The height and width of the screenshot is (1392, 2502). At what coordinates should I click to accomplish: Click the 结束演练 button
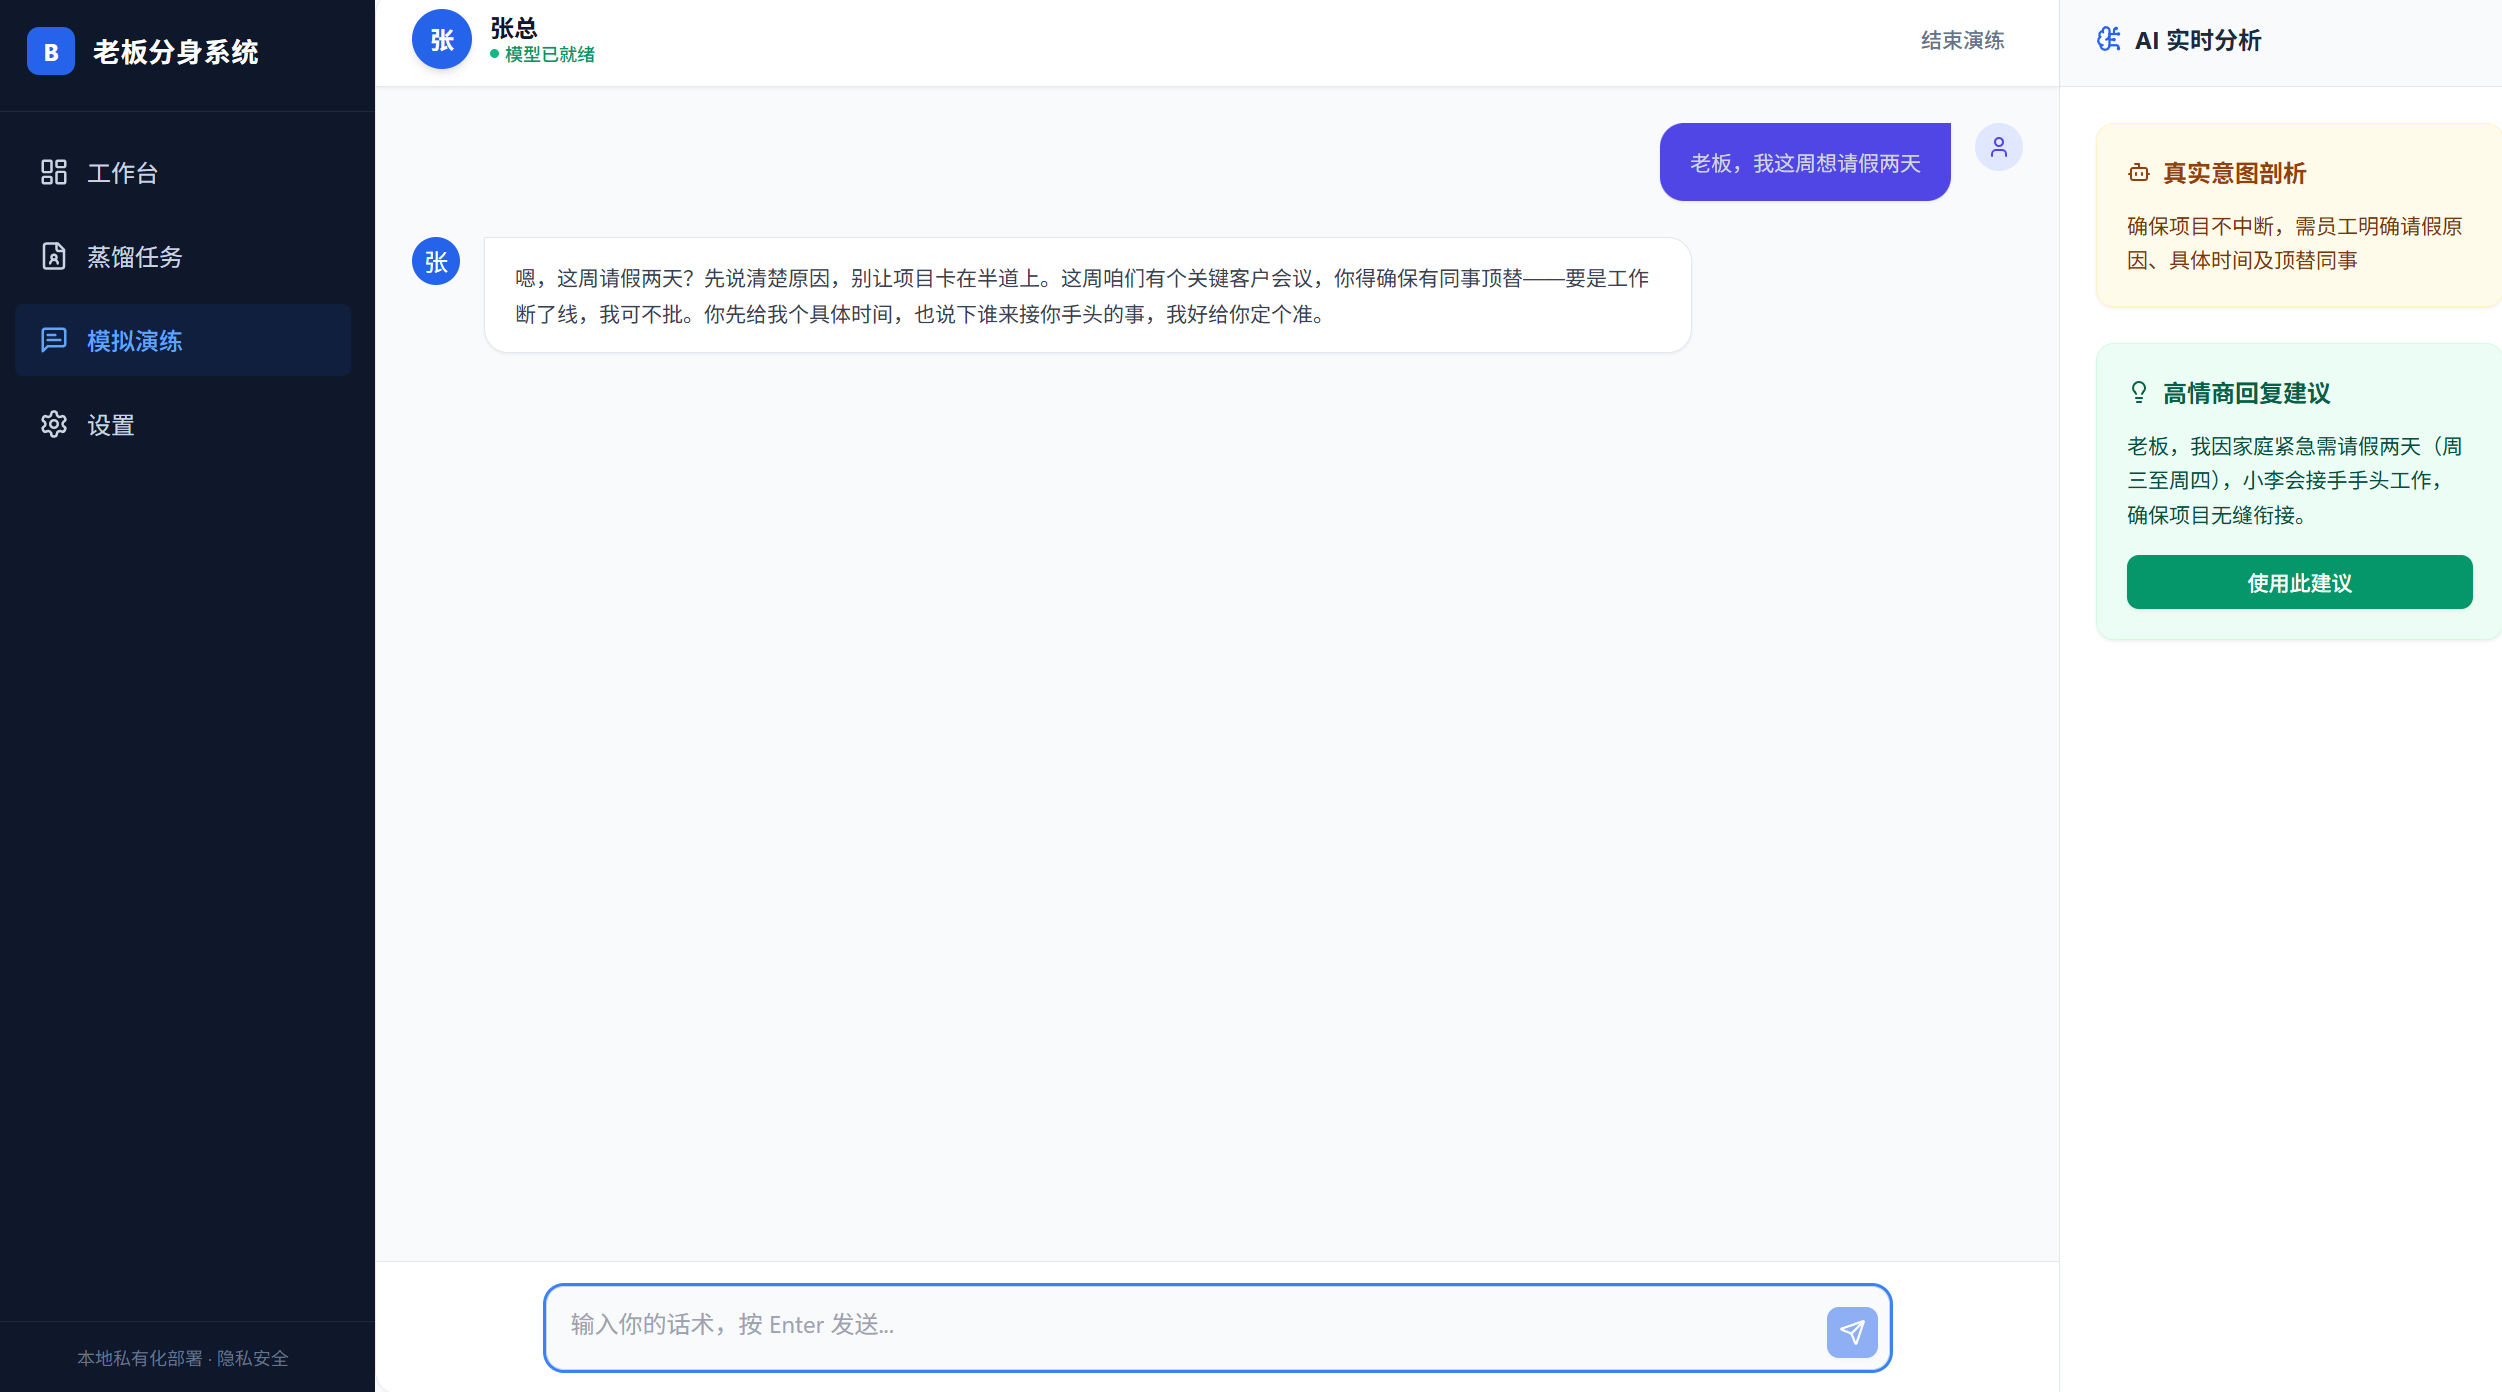[1962, 40]
